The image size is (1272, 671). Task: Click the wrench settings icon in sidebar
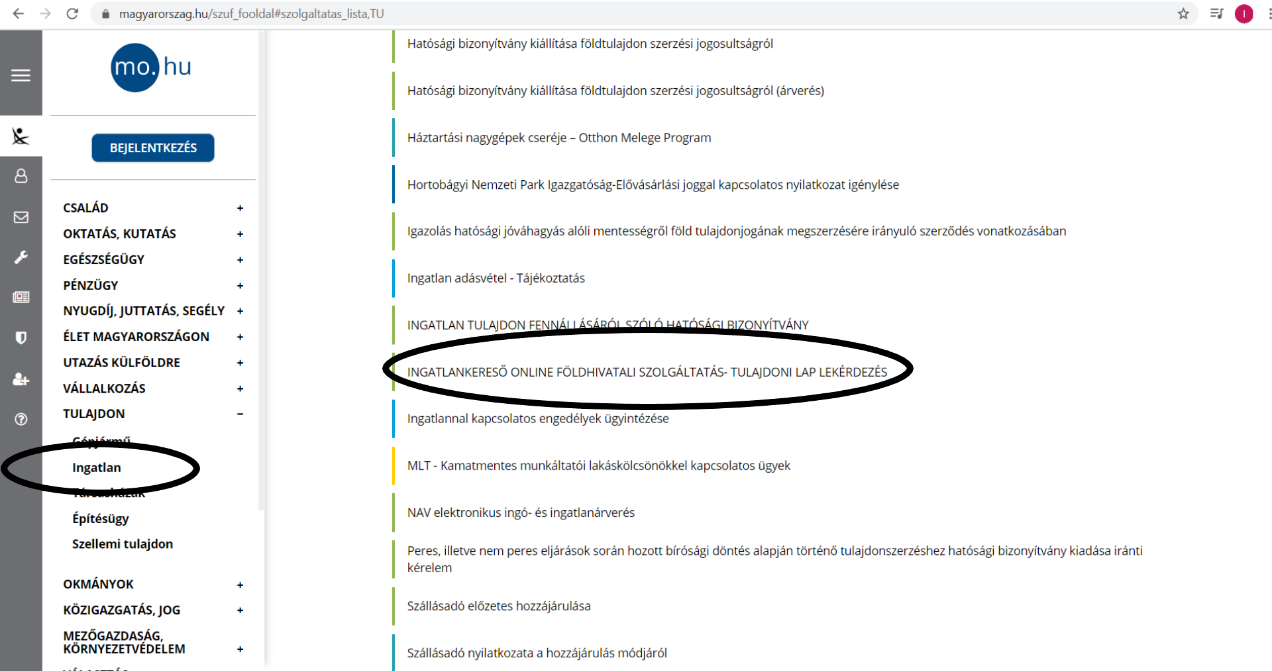(x=20, y=257)
